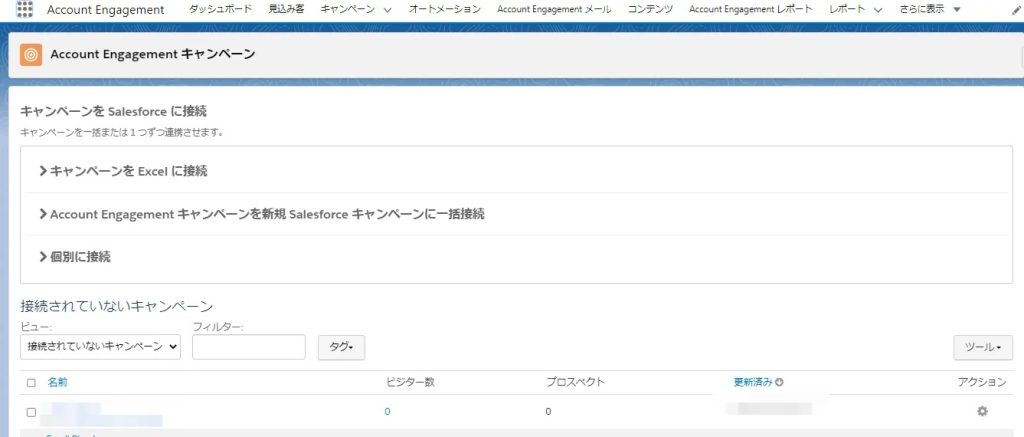Open the Account Engagement レポート tab
The image size is (1024, 437).
click(751, 9)
